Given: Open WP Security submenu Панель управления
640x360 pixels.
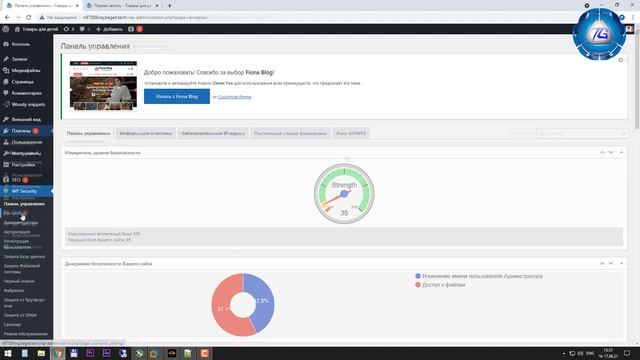Looking at the screenshot, I should [24, 204].
